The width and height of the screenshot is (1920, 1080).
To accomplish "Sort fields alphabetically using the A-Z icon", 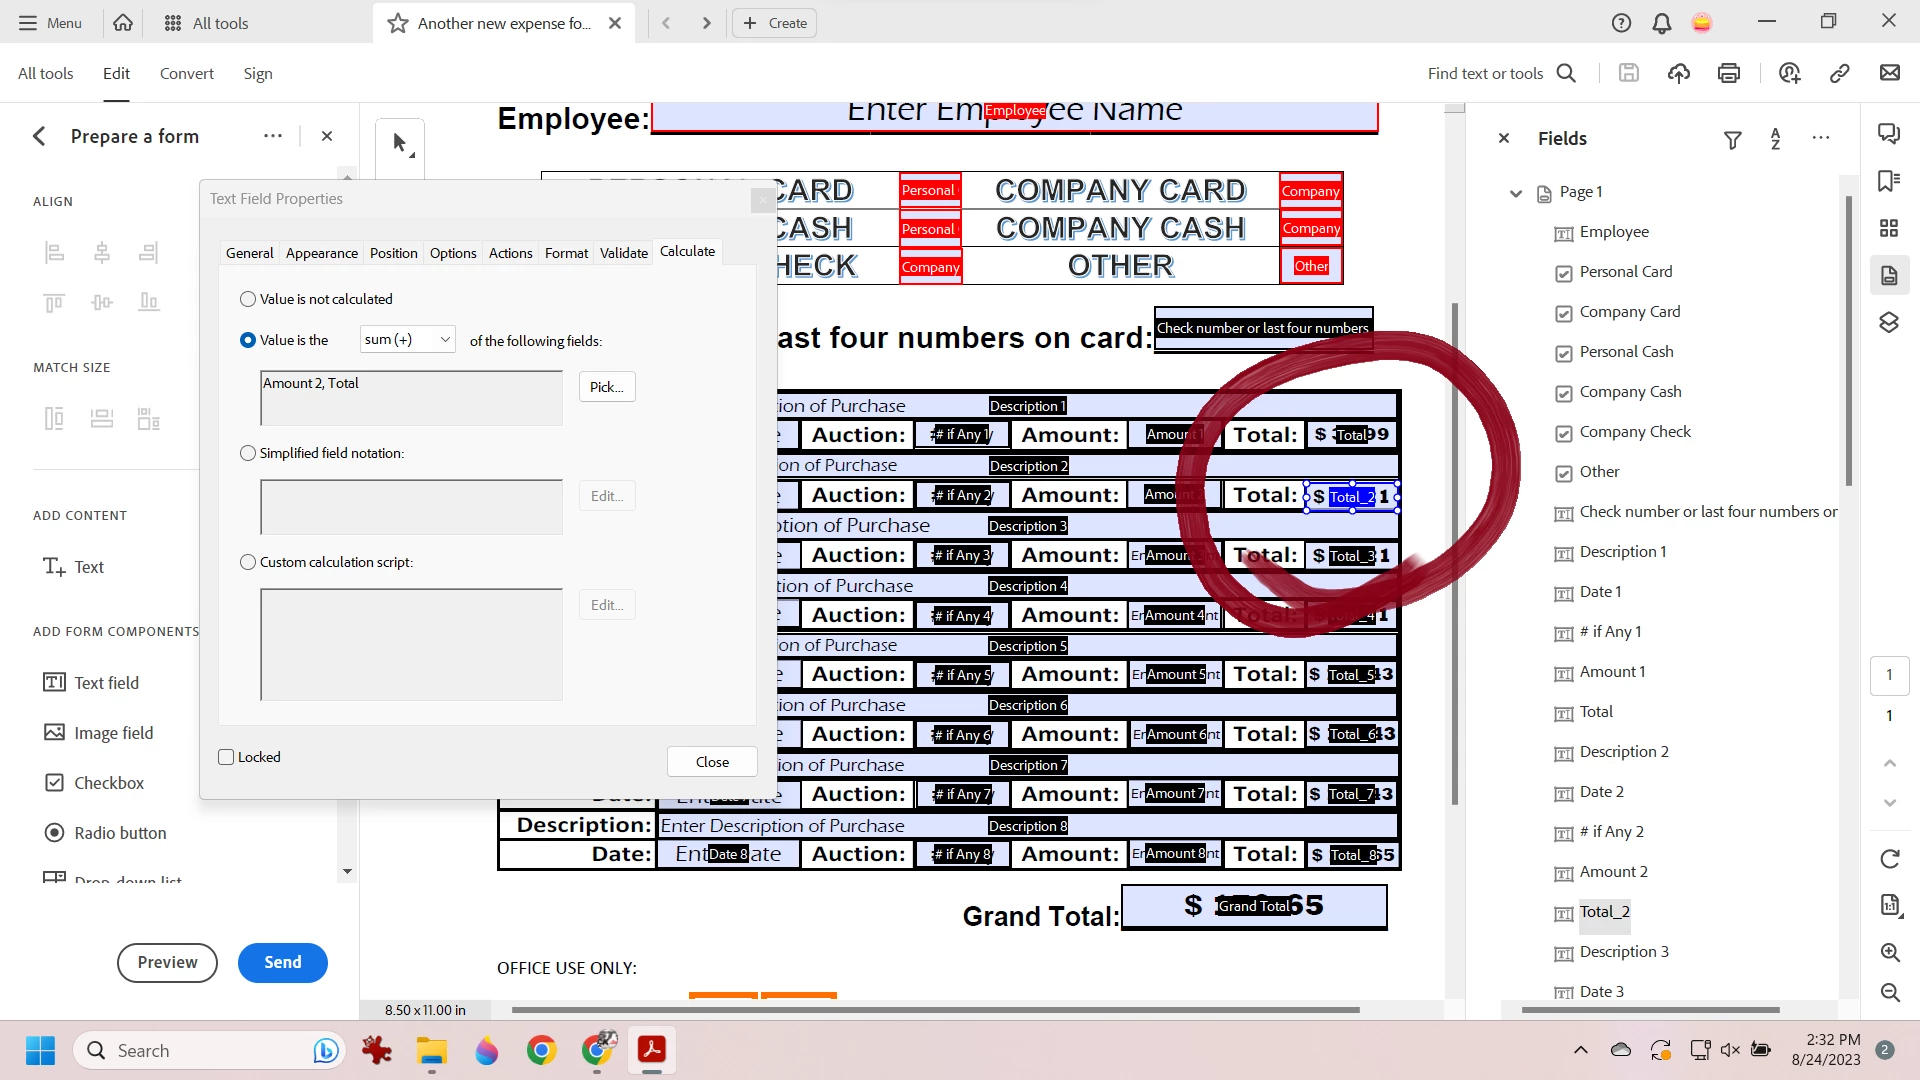I will point(1776,139).
